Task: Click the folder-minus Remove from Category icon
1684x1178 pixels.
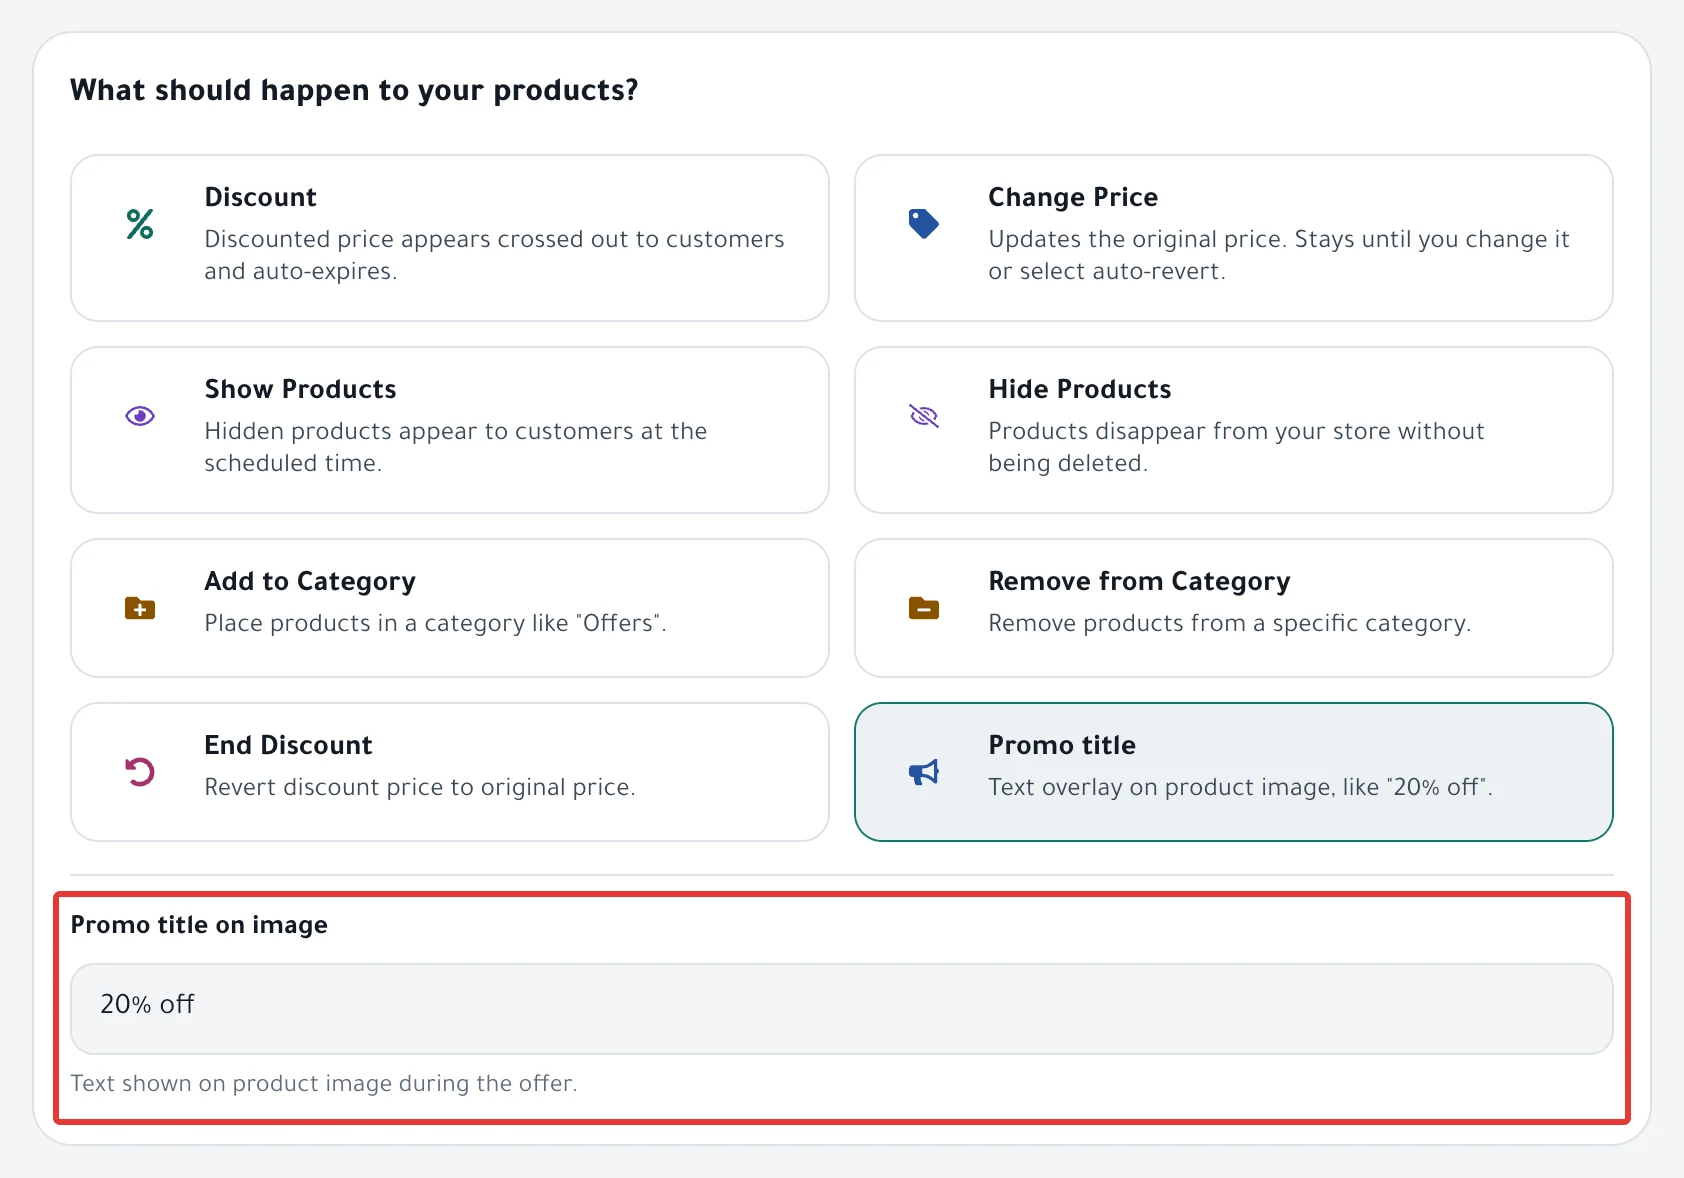Action: tap(923, 608)
